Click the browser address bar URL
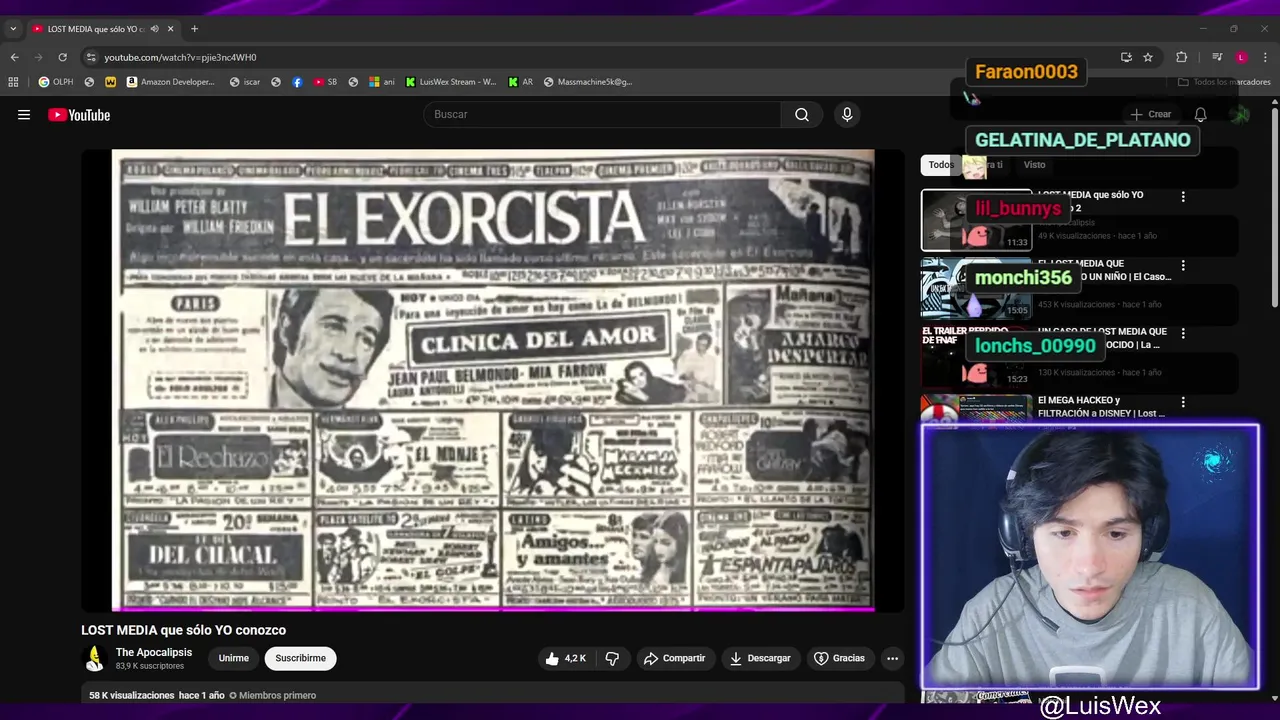The width and height of the screenshot is (1280, 720). [180, 57]
